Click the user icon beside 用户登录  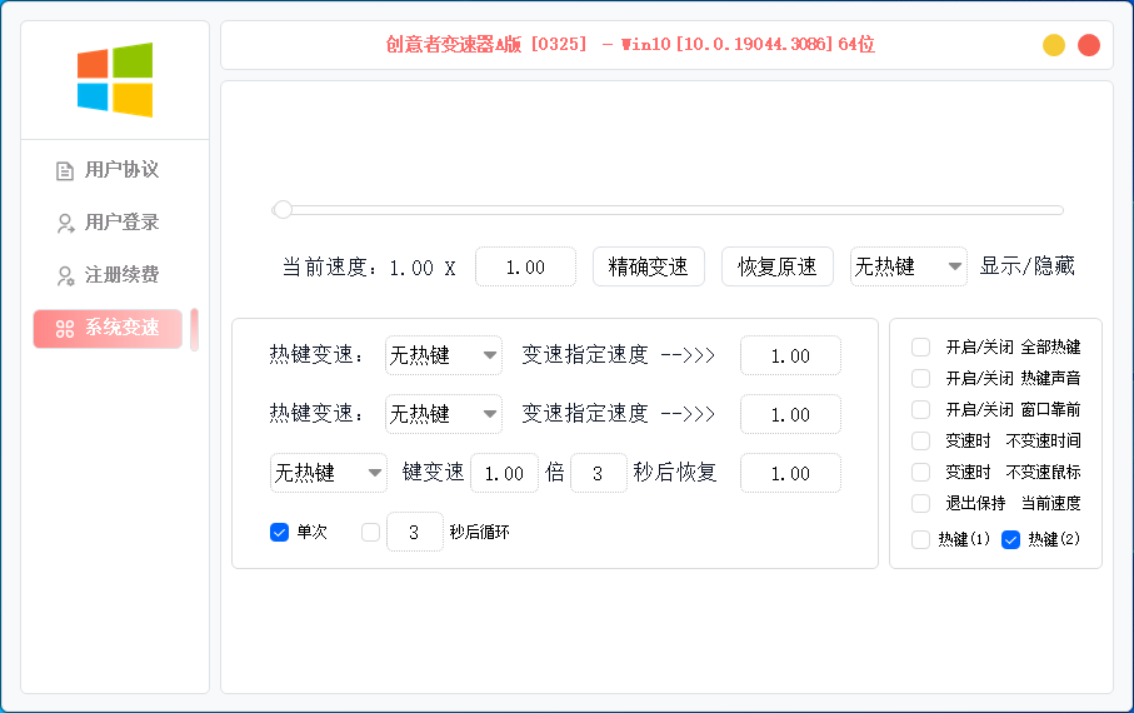65,223
